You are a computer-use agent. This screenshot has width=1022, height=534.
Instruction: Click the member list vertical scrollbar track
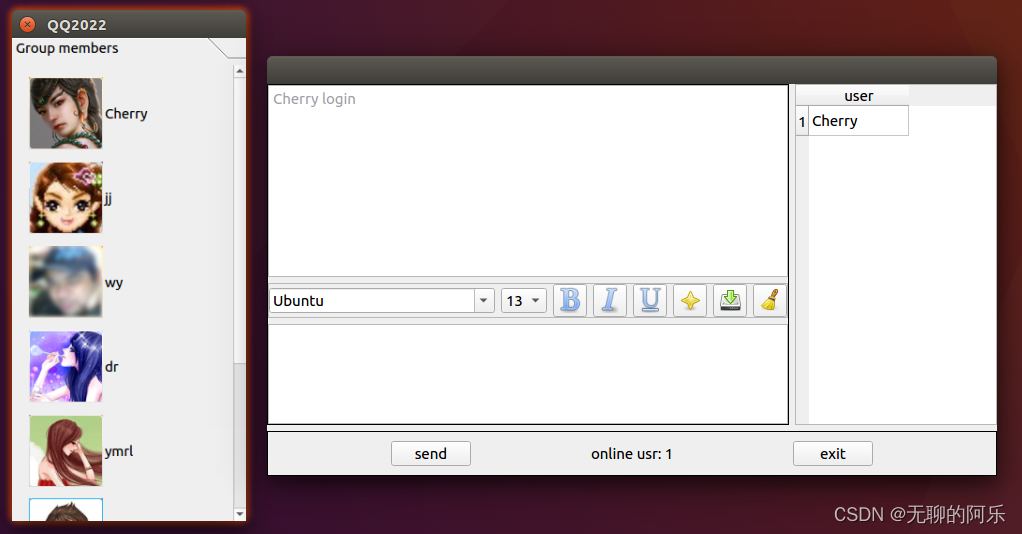240,435
